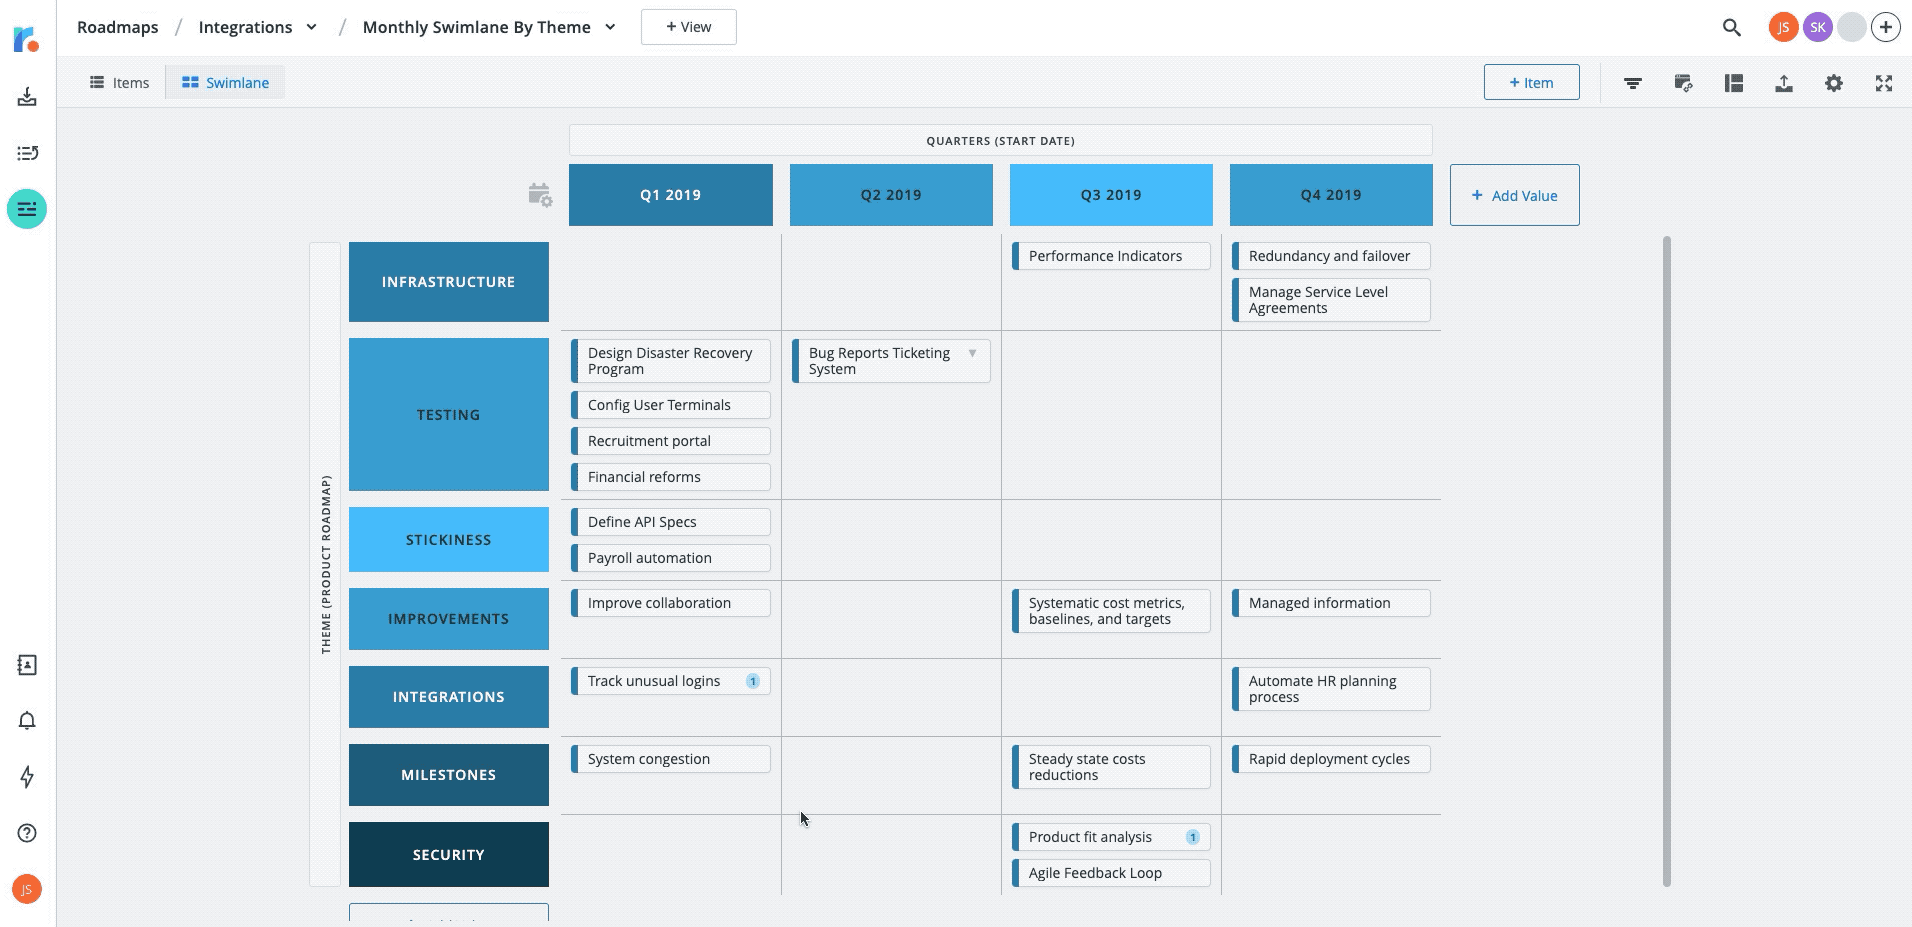This screenshot has height=927, width=1912.
Task: Select the Q4 2019 column header
Action: click(x=1331, y=195)
